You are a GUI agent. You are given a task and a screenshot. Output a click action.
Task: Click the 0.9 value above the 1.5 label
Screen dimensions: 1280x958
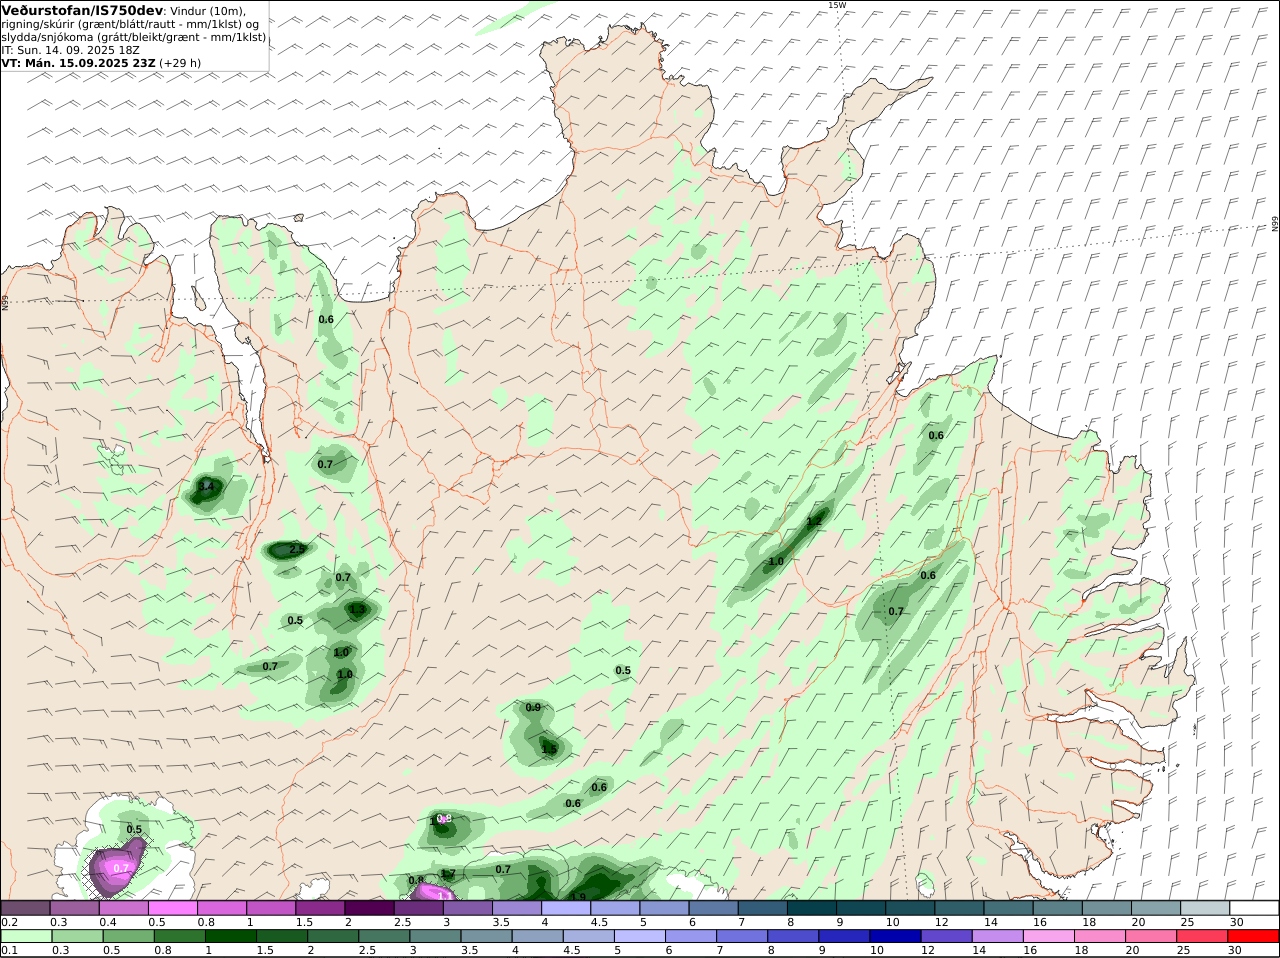pos(533,708)
